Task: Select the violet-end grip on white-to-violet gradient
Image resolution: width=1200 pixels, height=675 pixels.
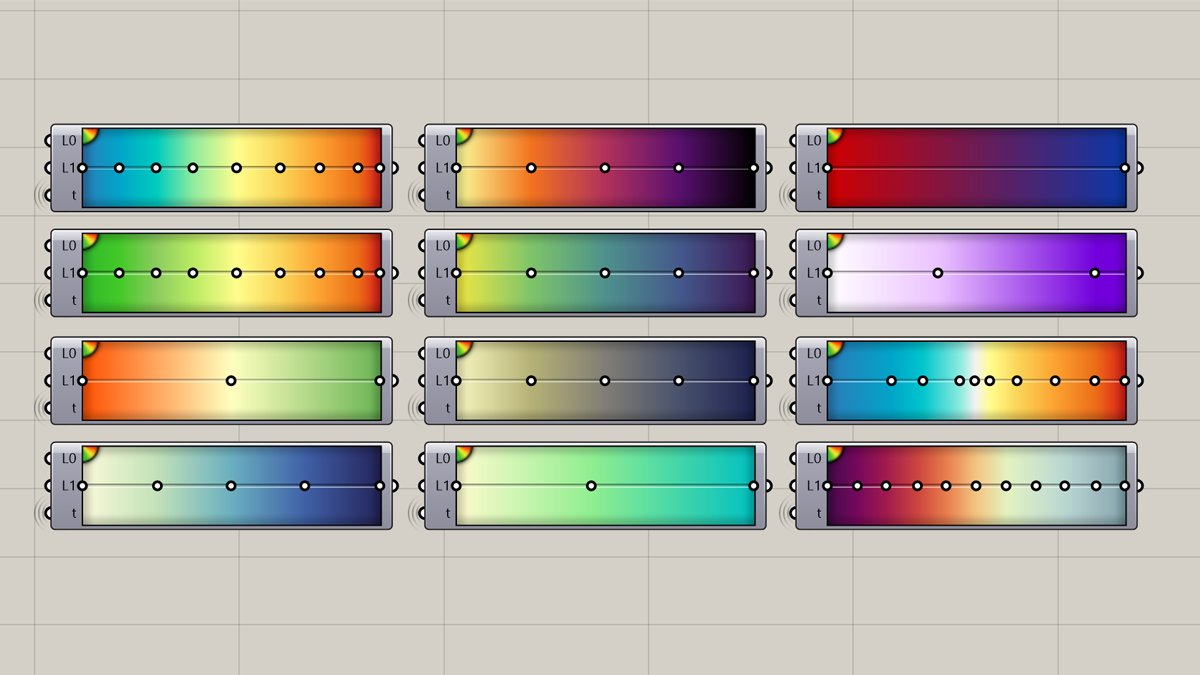Action: coord(1095,272)
